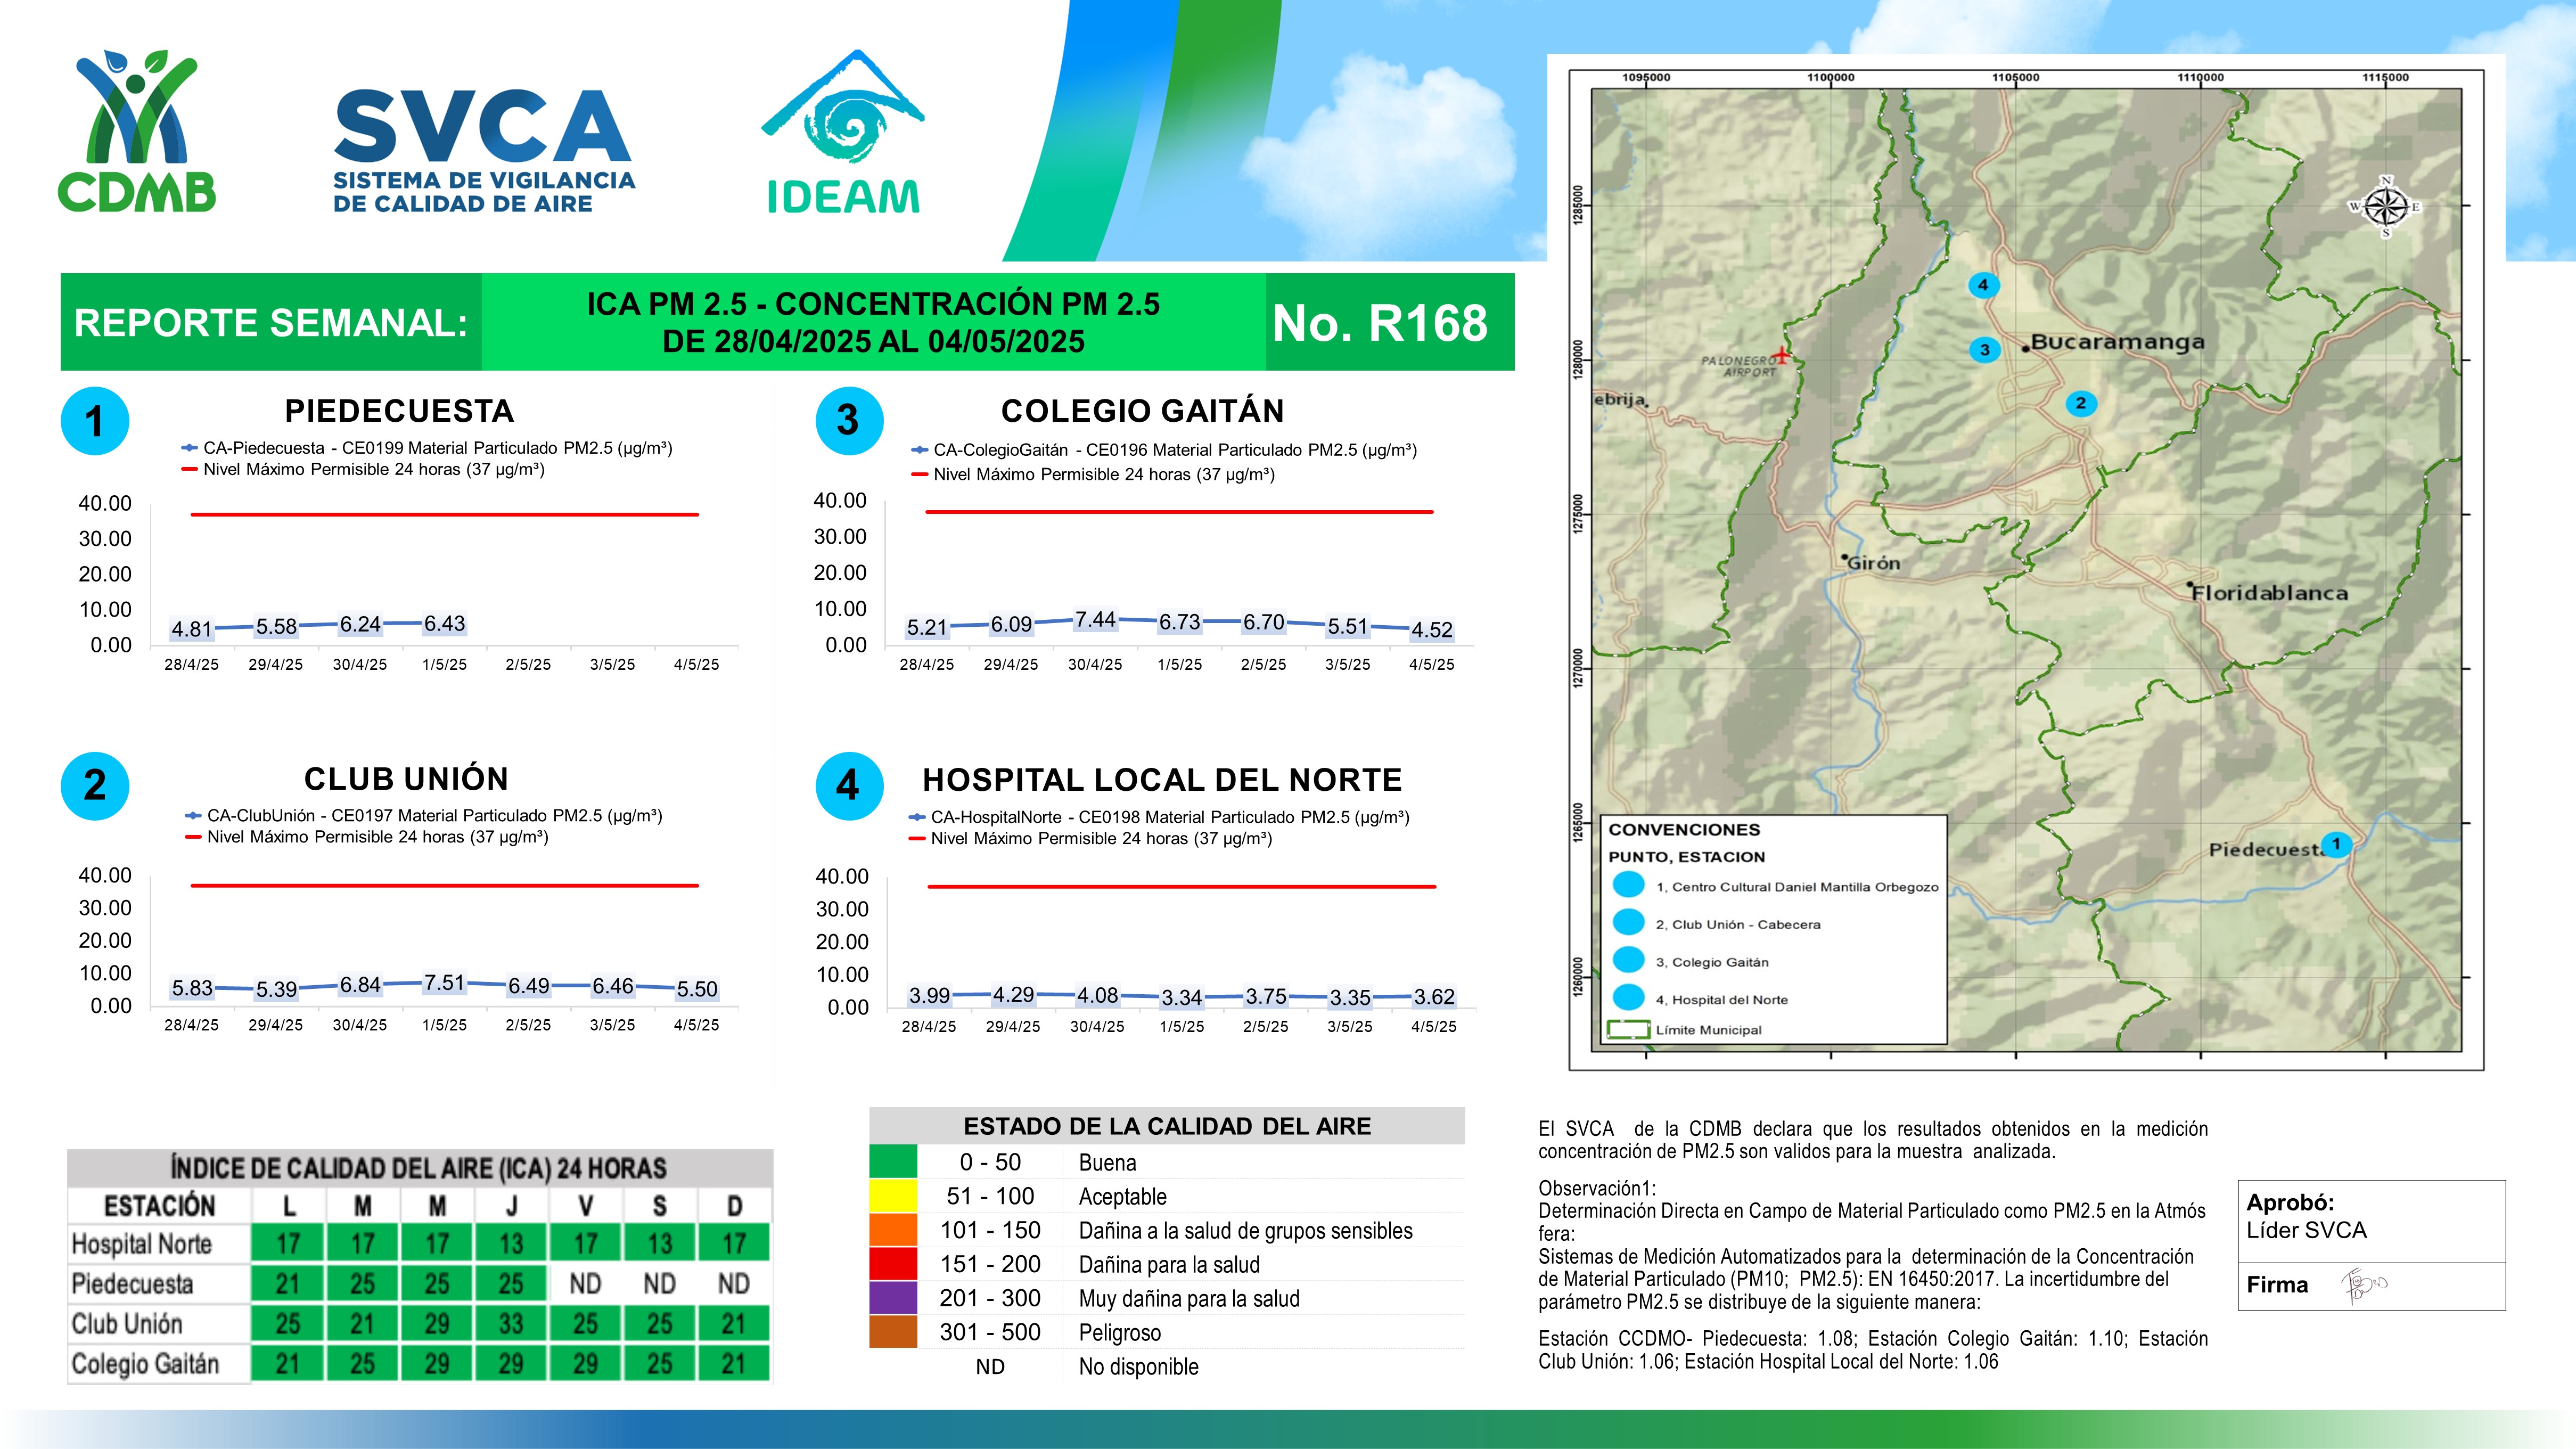2576x1449 pixels.
Task: Click the green Buena color swatch
Action: click(893, 1162)
